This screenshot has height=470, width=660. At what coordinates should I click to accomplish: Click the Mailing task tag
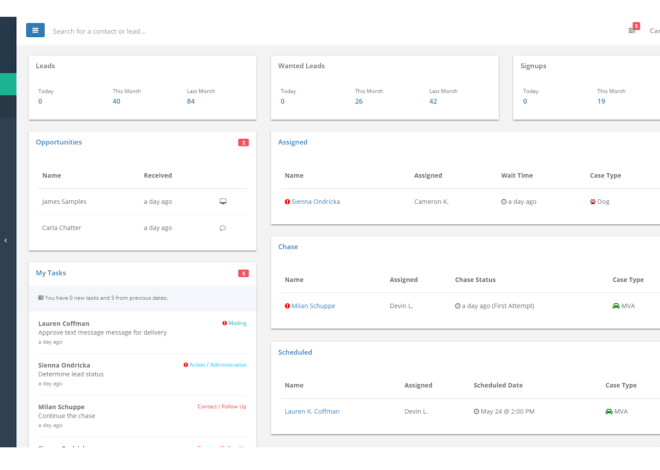click(x=237, y=323)
